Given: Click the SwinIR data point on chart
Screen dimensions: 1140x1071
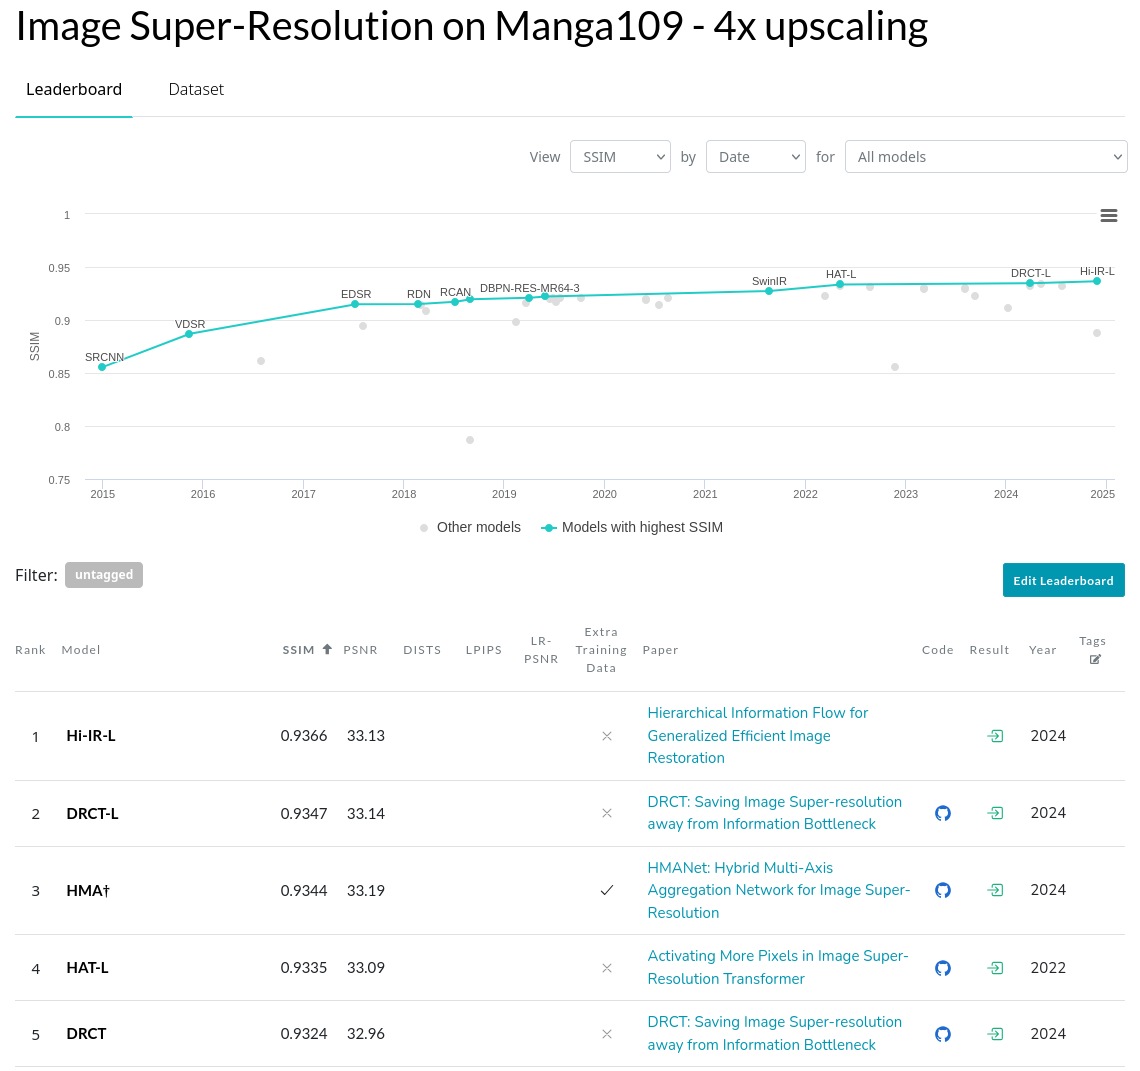Looking at the screenshot, I should [x=769, y=291].
